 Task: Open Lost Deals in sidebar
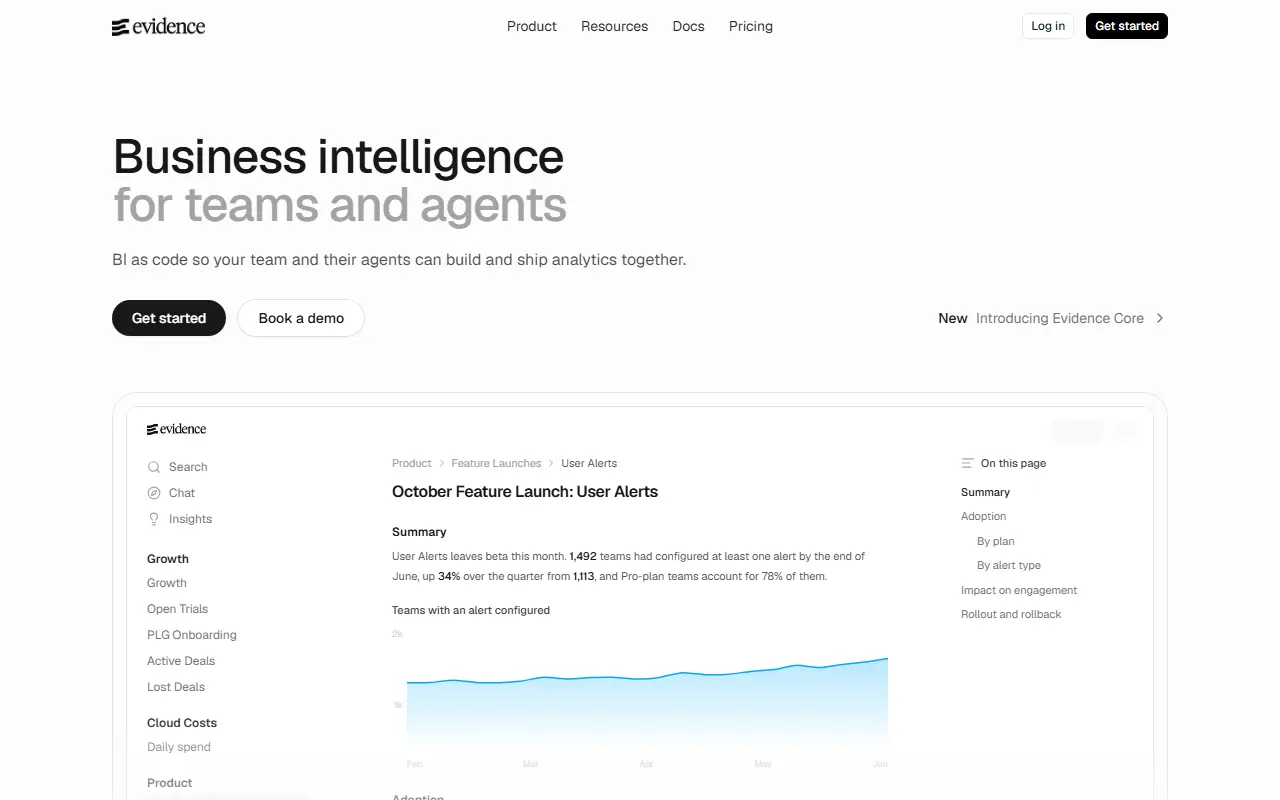point(176,687)
